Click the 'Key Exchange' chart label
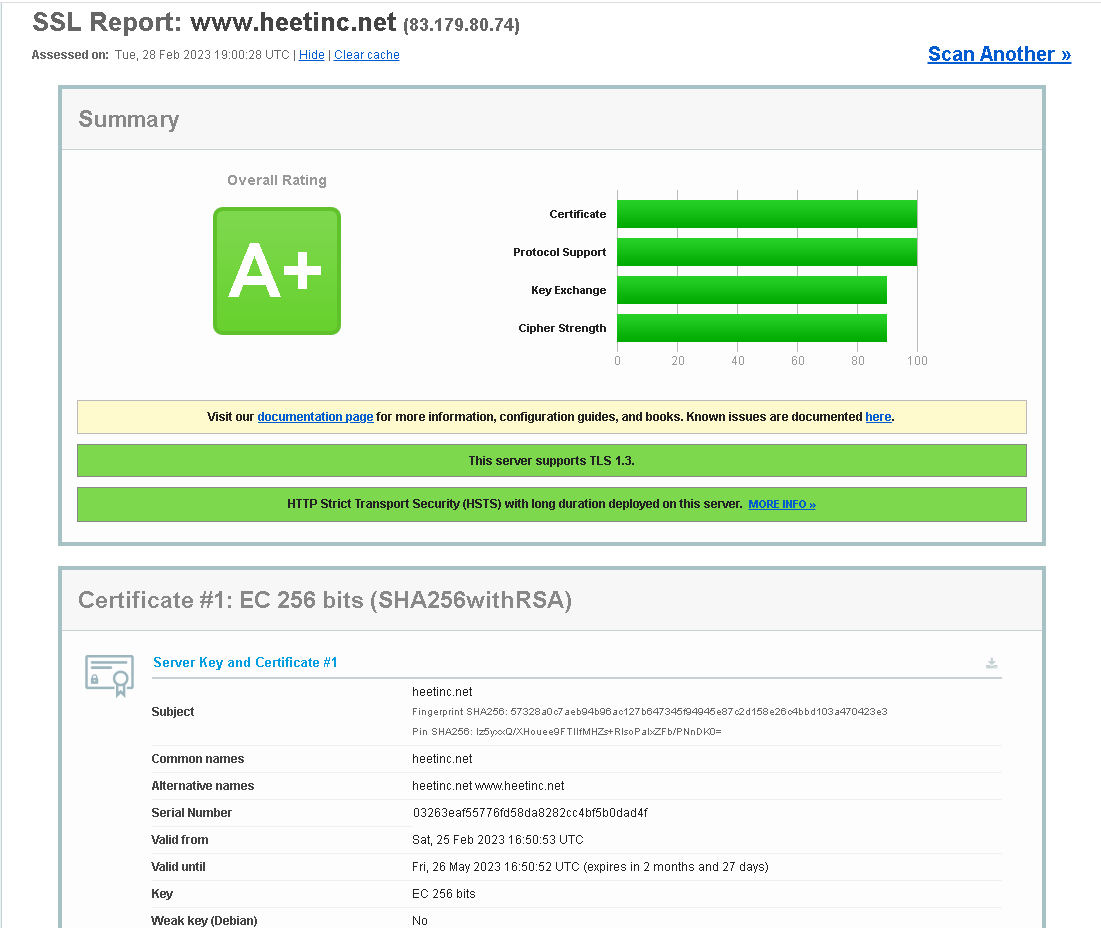Screen dimensions: 1101x928 coord(569,290)
